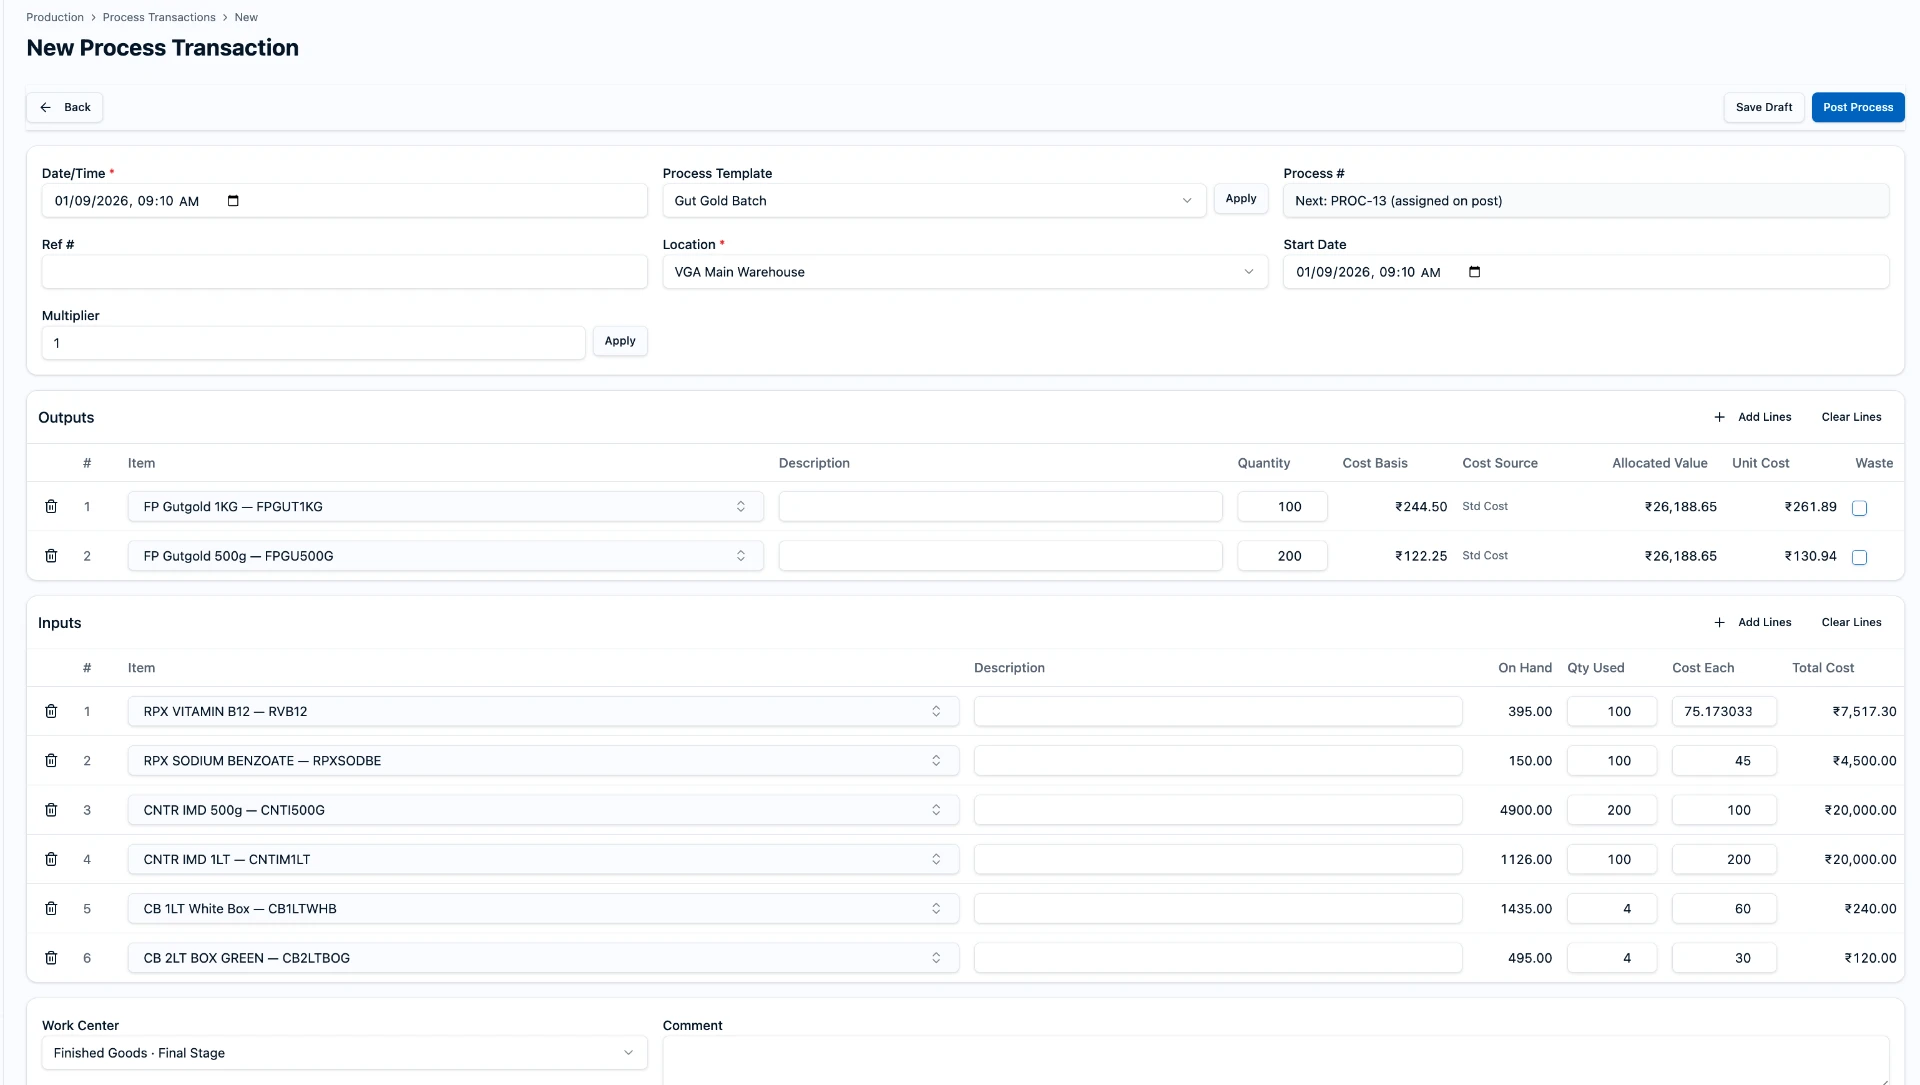This screenshot has height=1085, width=1920.
Task: Delete output line FP Gutgold 500g
Action: pyautogui.click(x=51, y=556)
